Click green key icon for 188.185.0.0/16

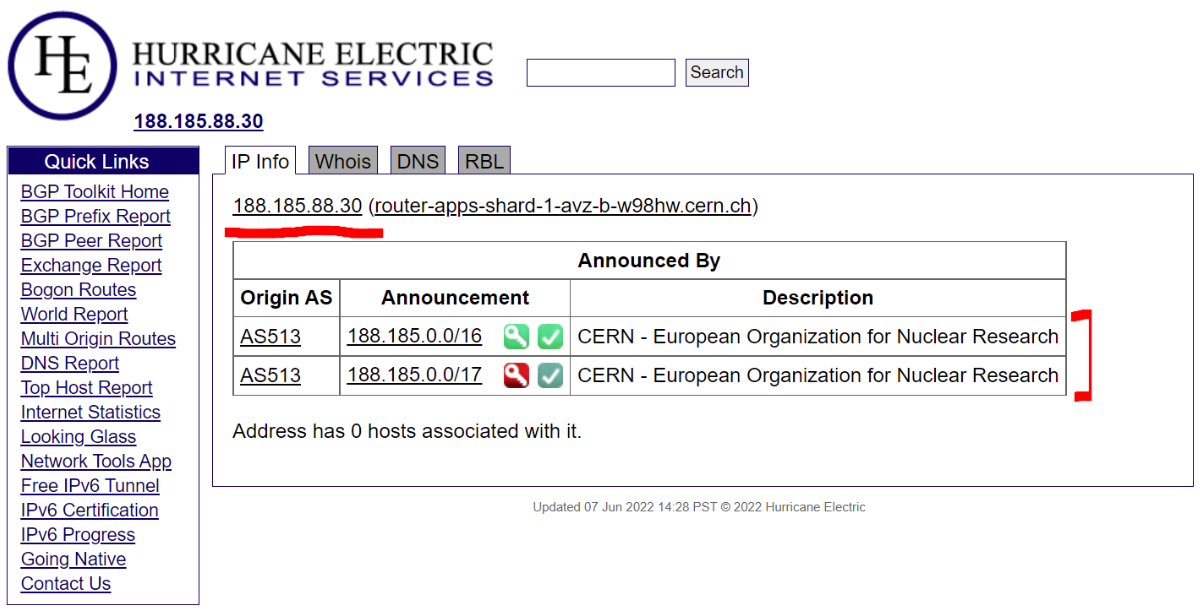[516, 337]
